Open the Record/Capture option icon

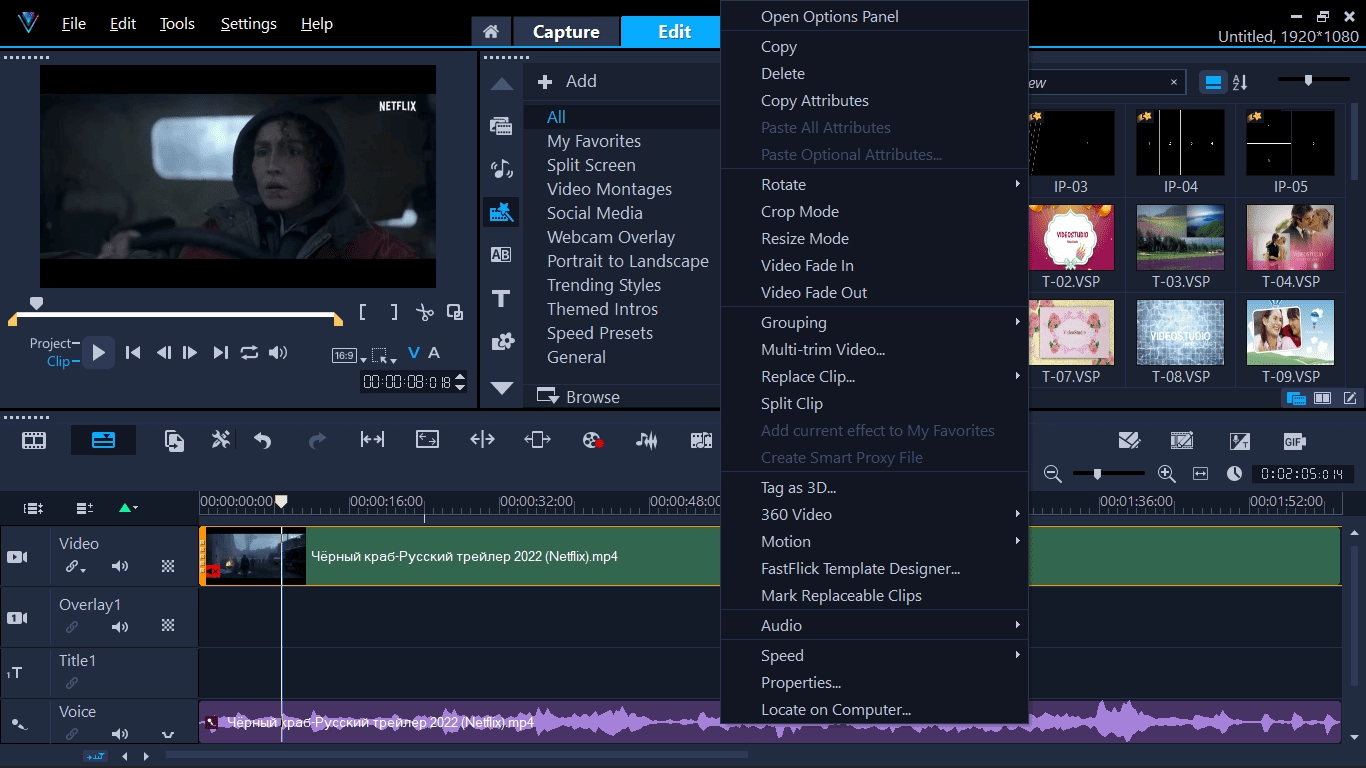pos(592,440)
